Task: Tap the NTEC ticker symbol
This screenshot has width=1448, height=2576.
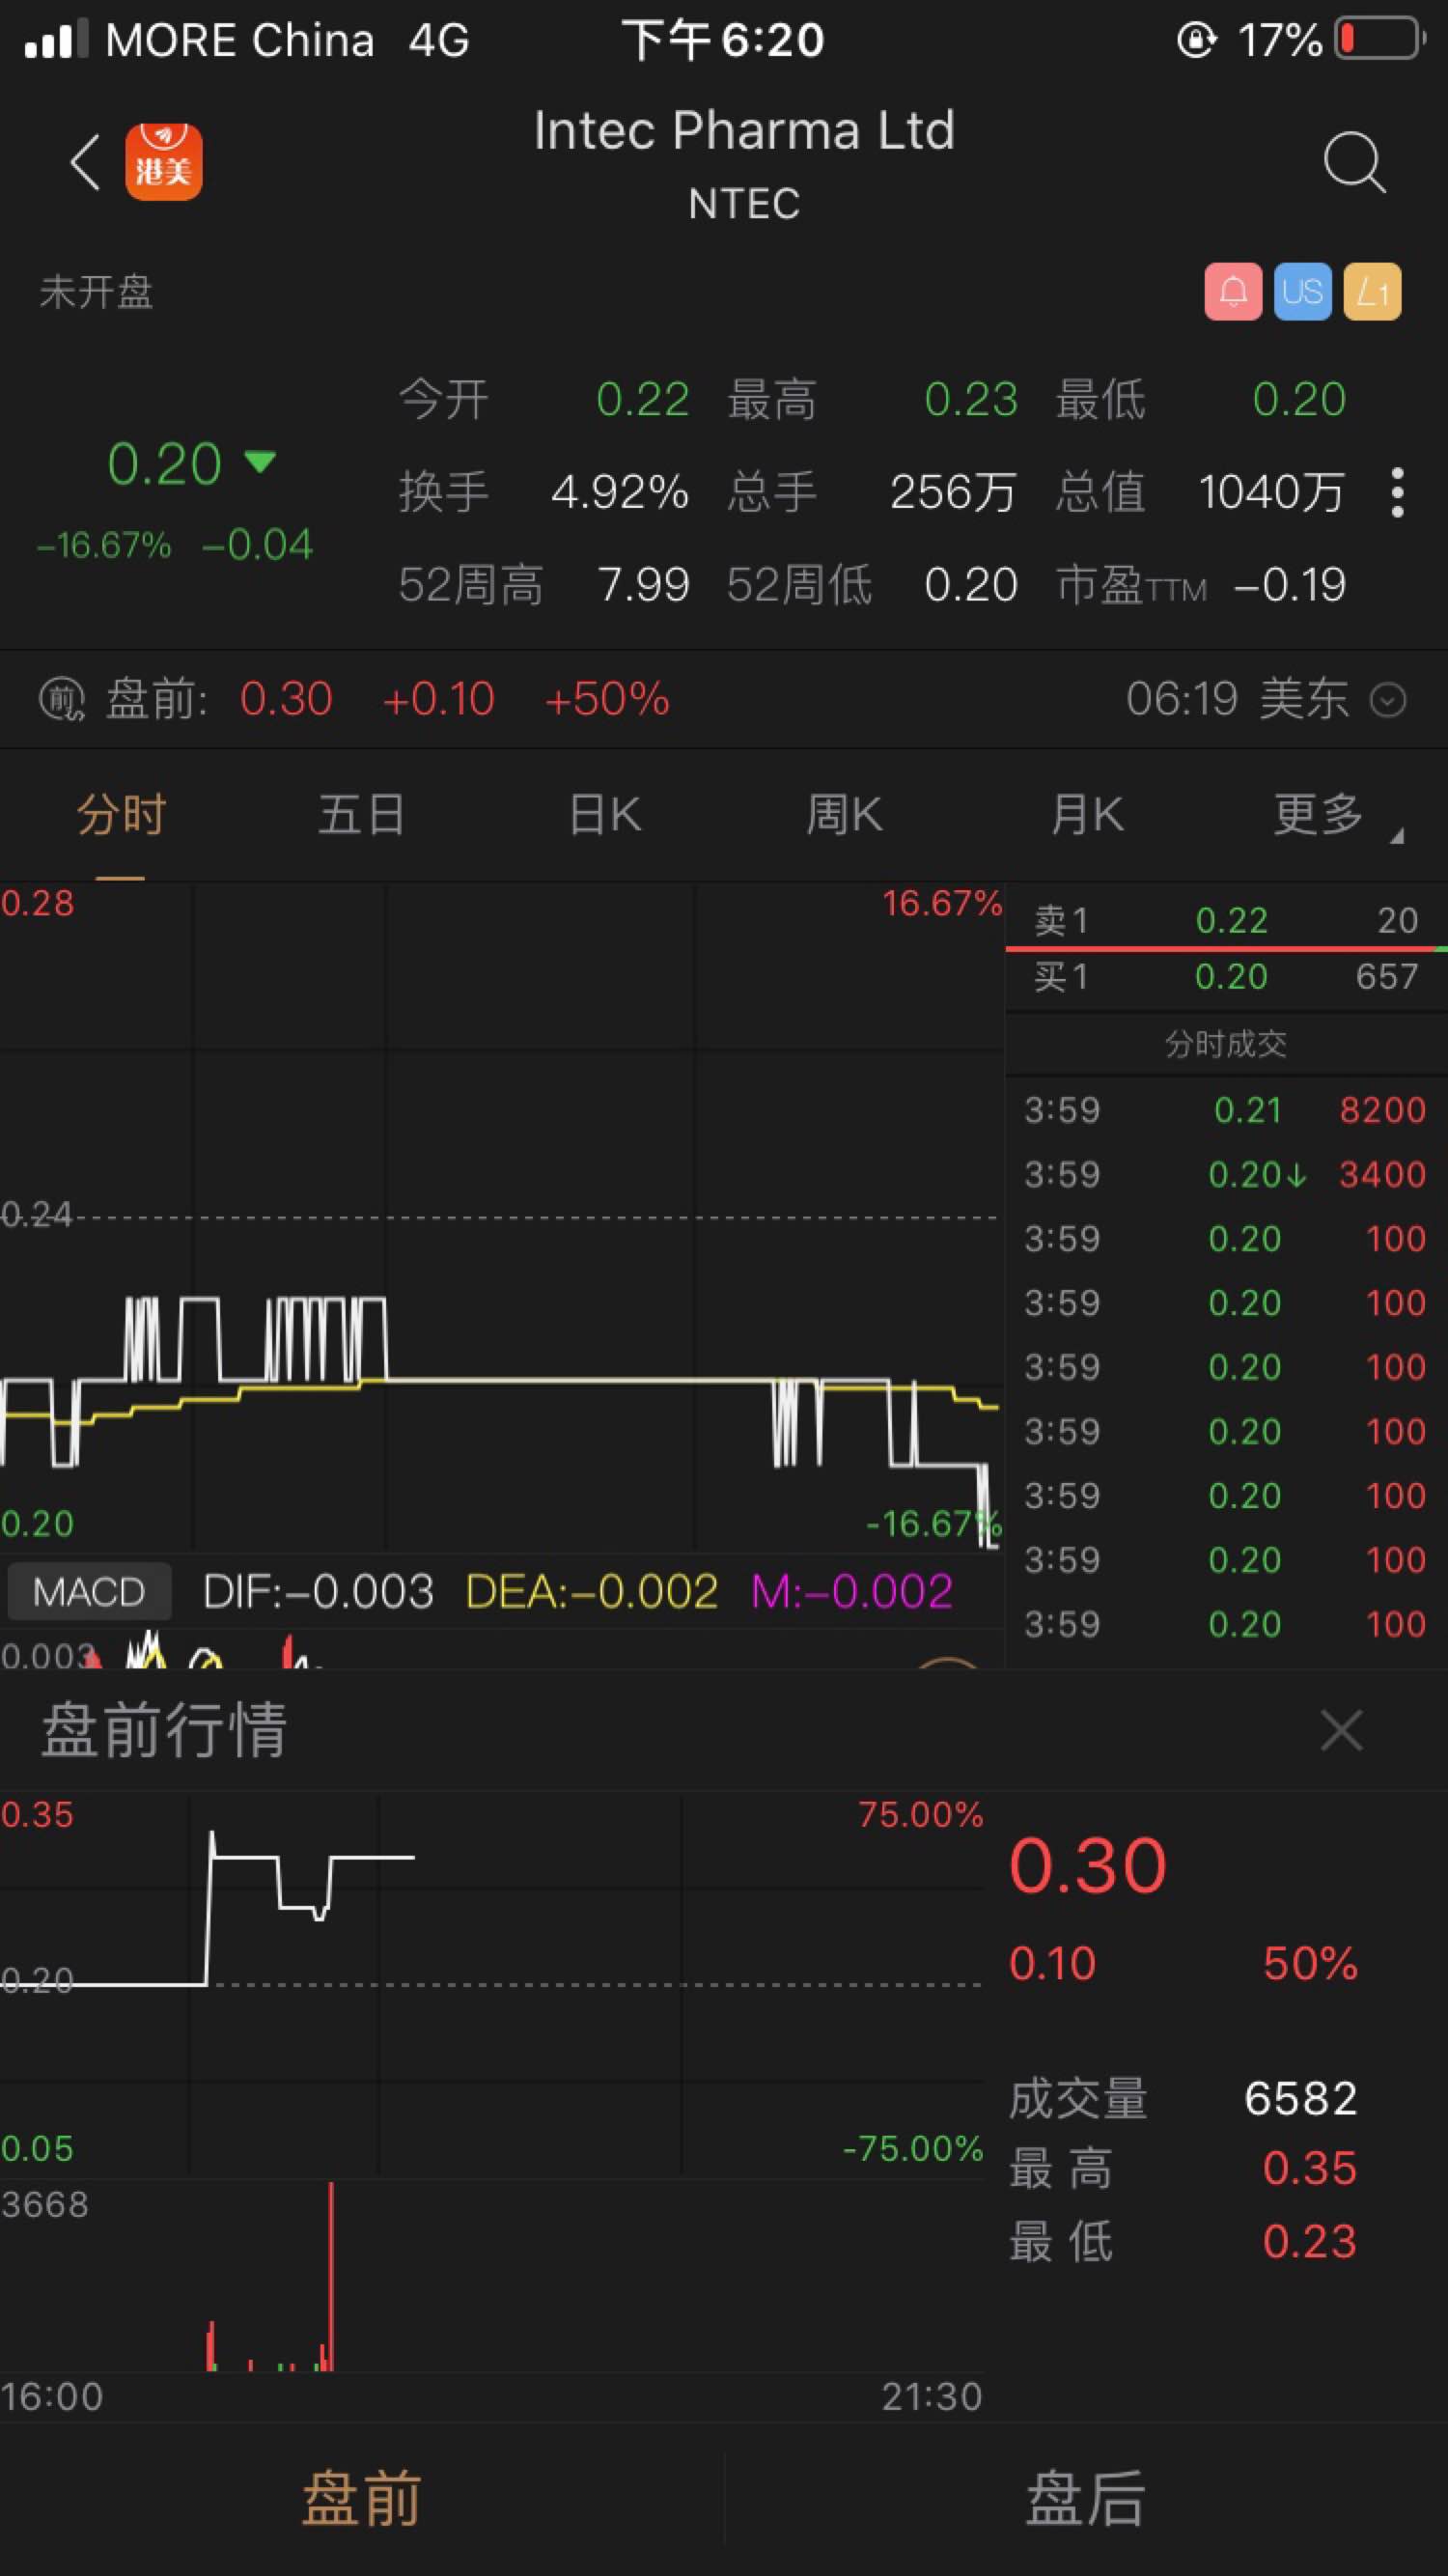Action: click(x=744, y=204)
